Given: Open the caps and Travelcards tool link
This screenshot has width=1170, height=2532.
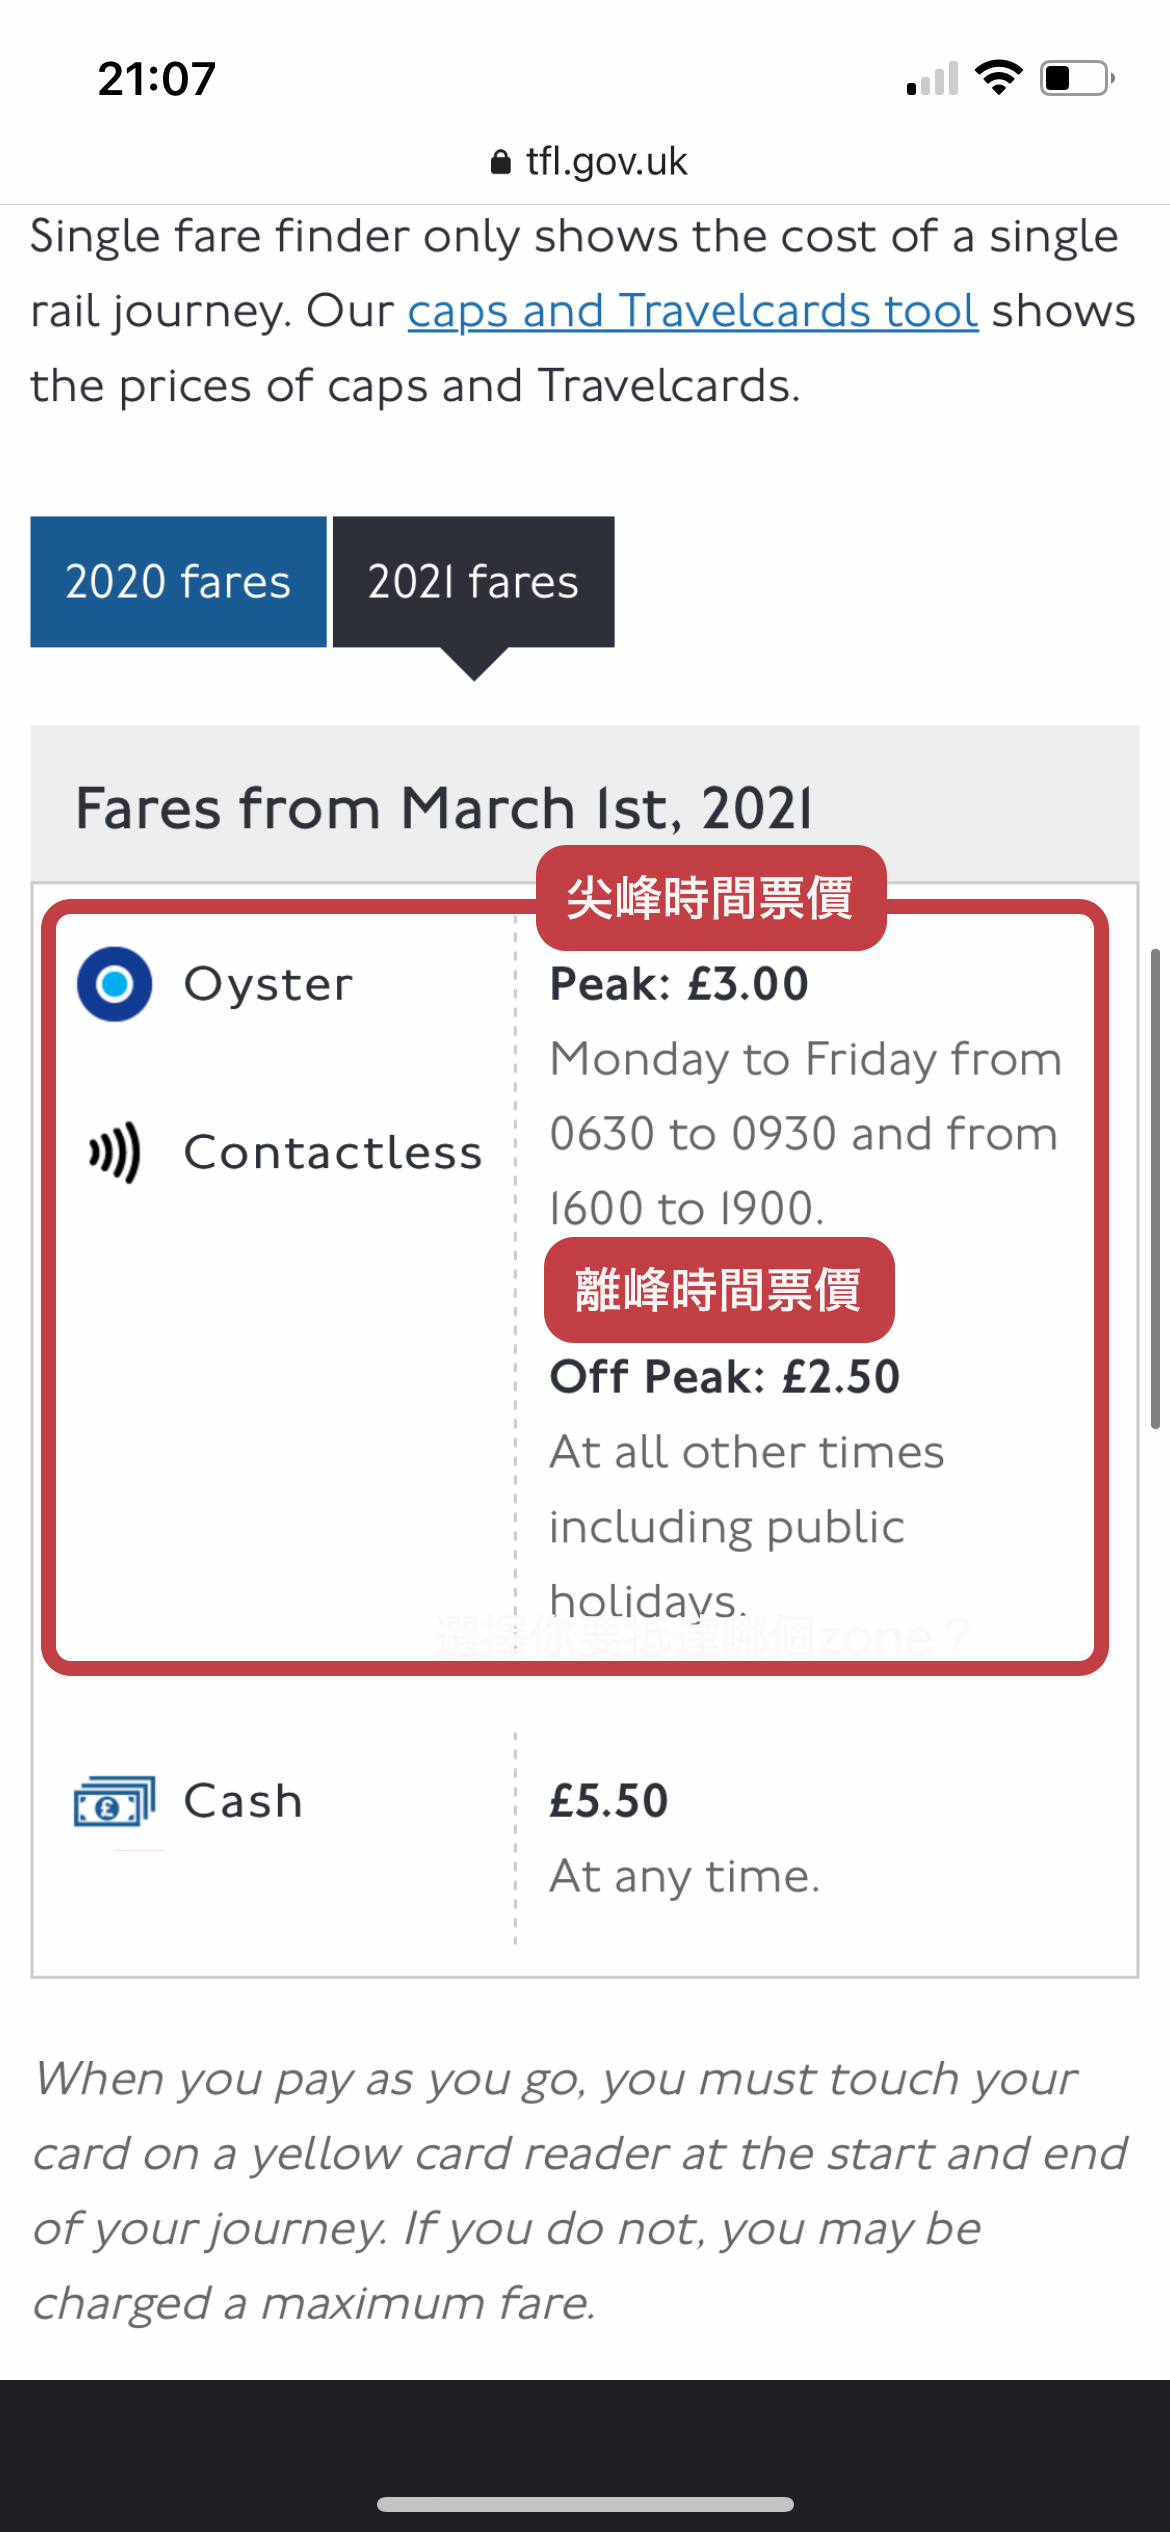Looking at the screenshot, I should coord(692,311).
